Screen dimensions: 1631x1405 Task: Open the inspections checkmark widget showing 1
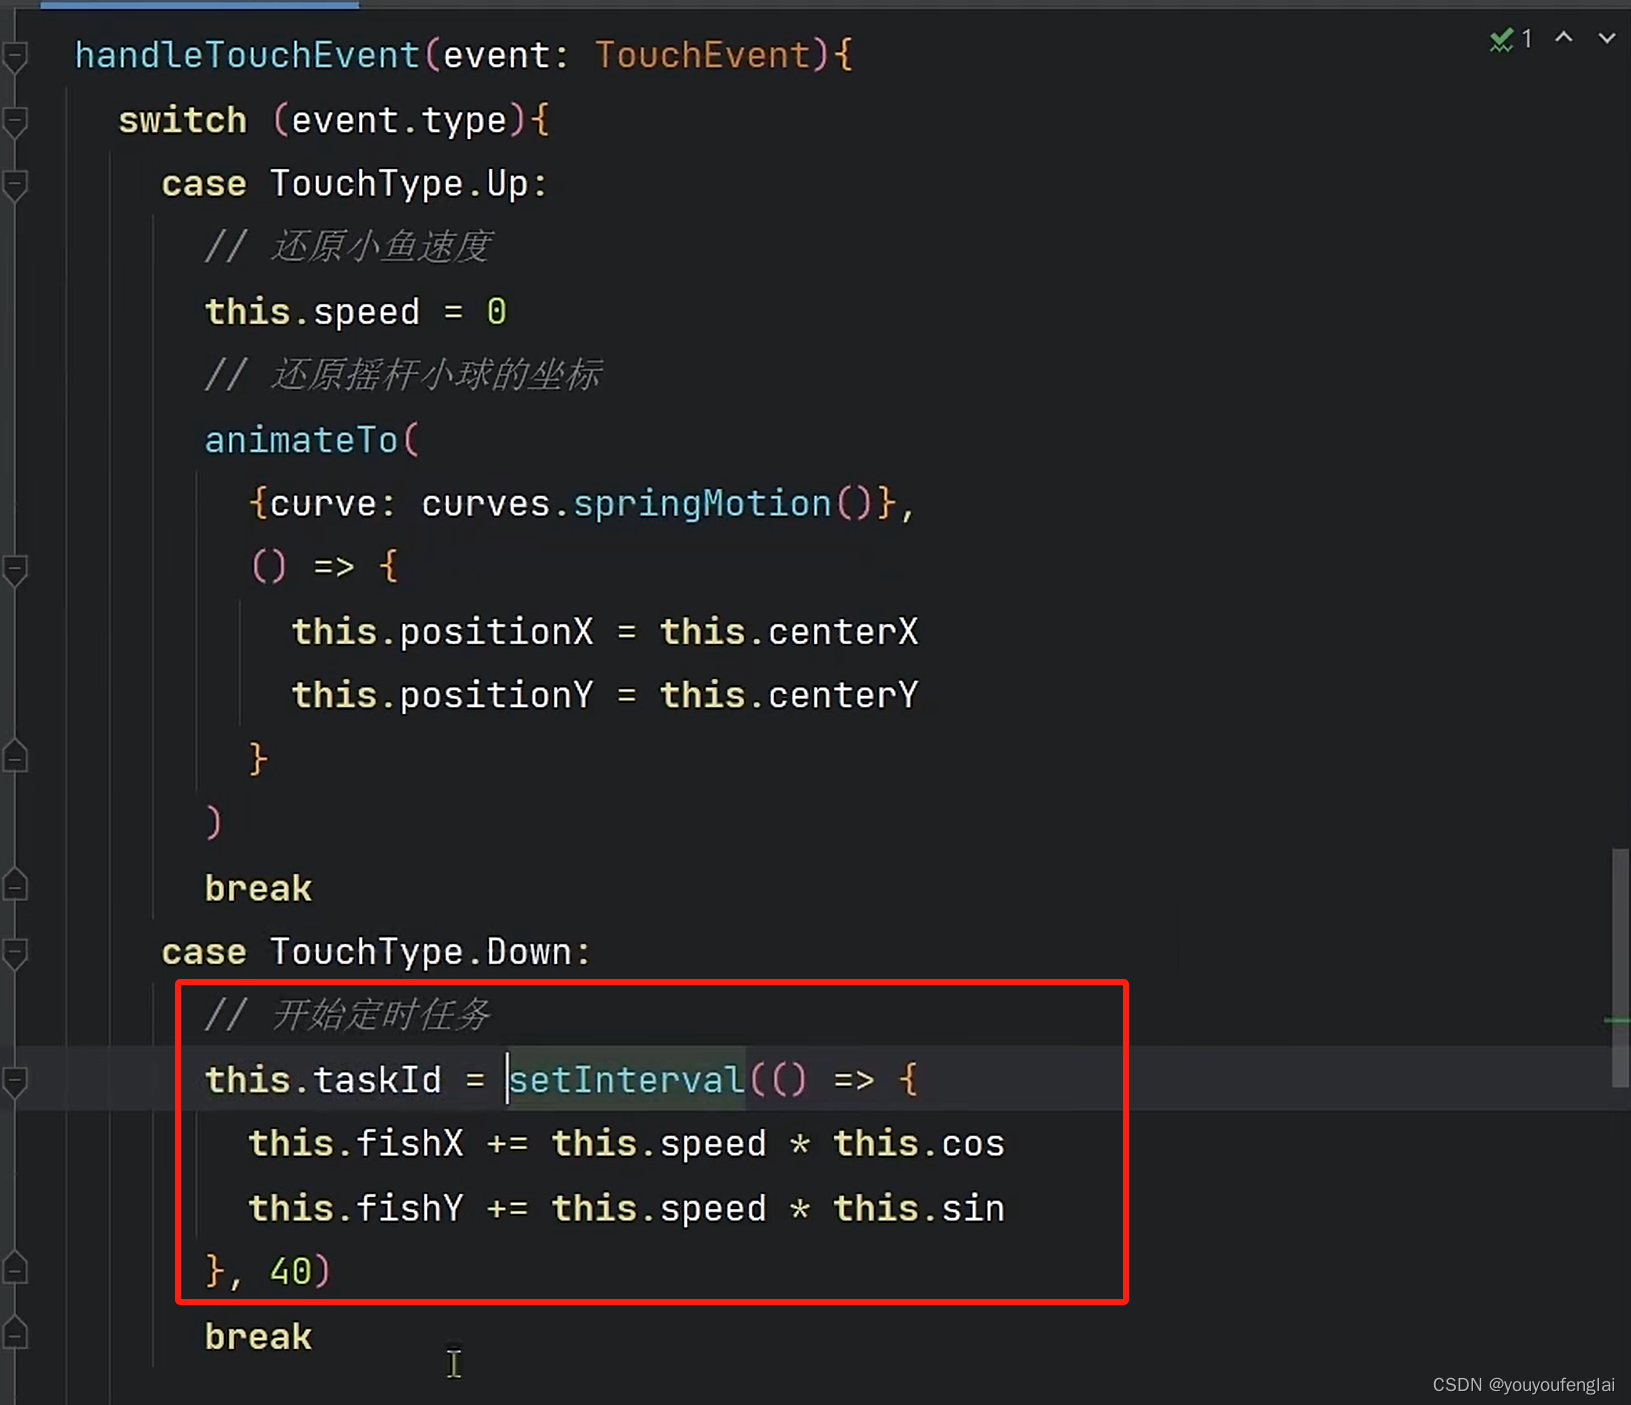[1511, 40]
